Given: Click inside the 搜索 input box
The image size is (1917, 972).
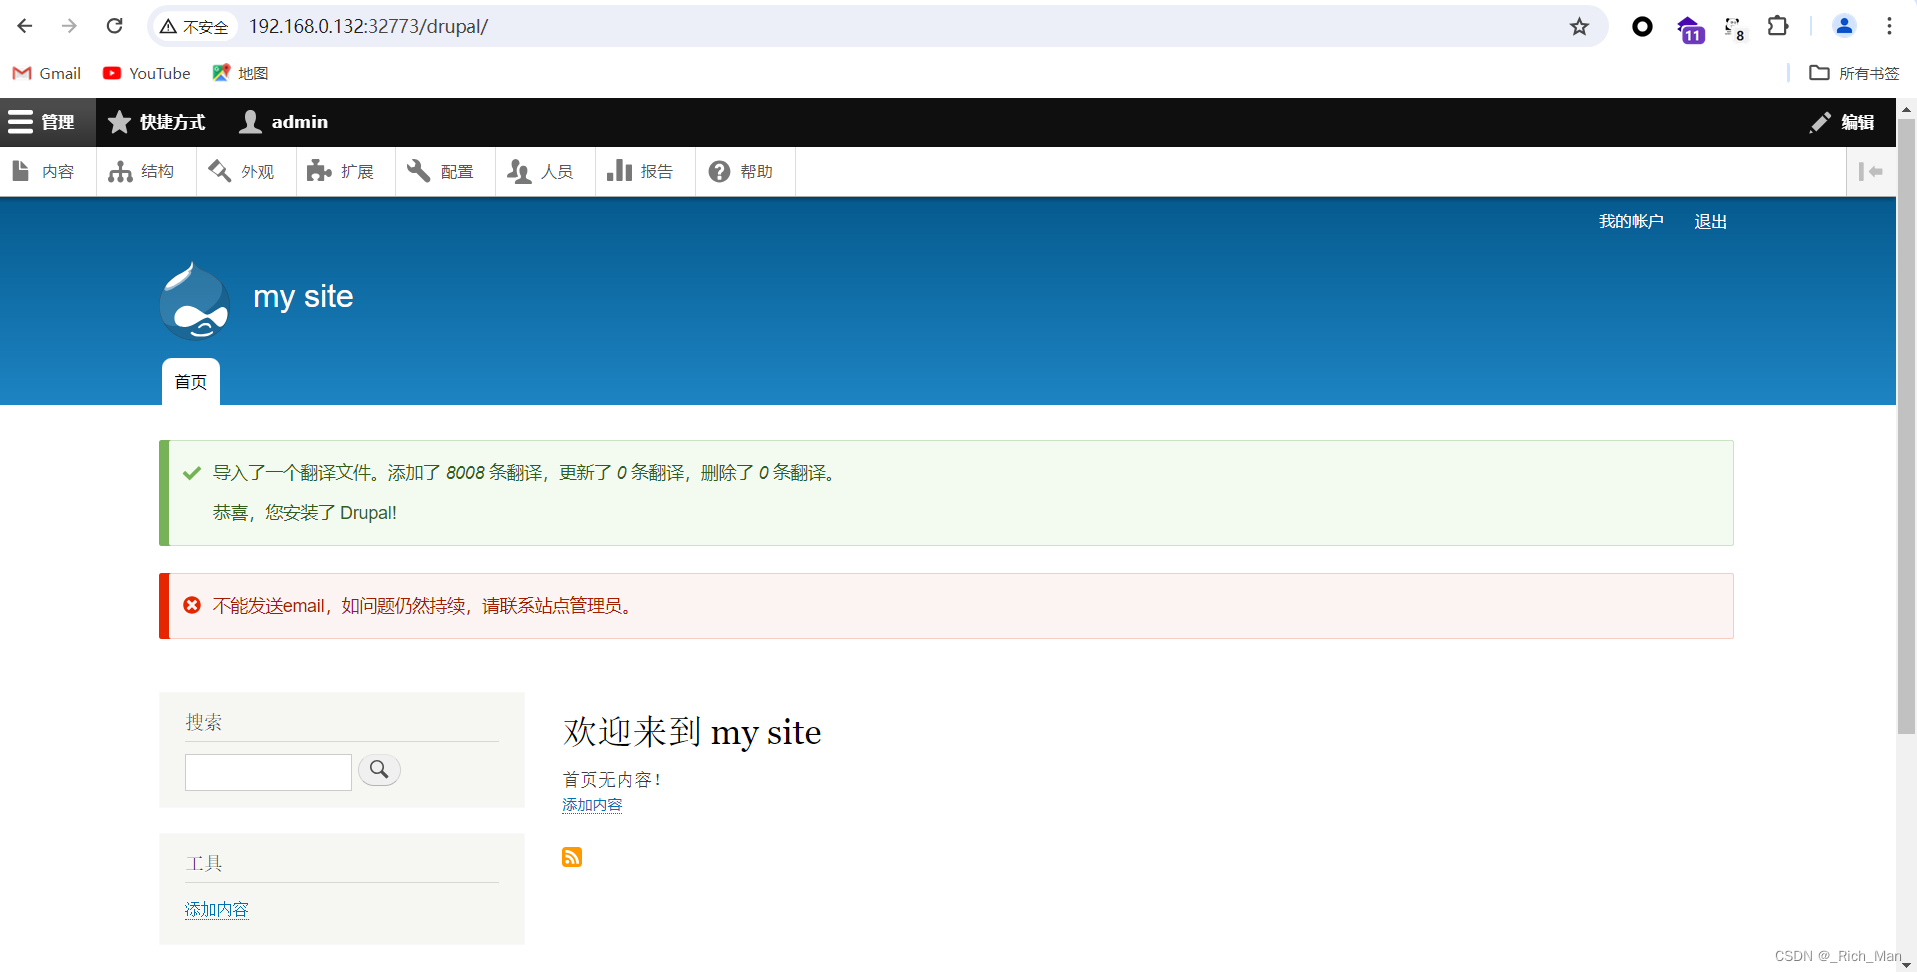Looking at the screenshot, I should 267,771.
